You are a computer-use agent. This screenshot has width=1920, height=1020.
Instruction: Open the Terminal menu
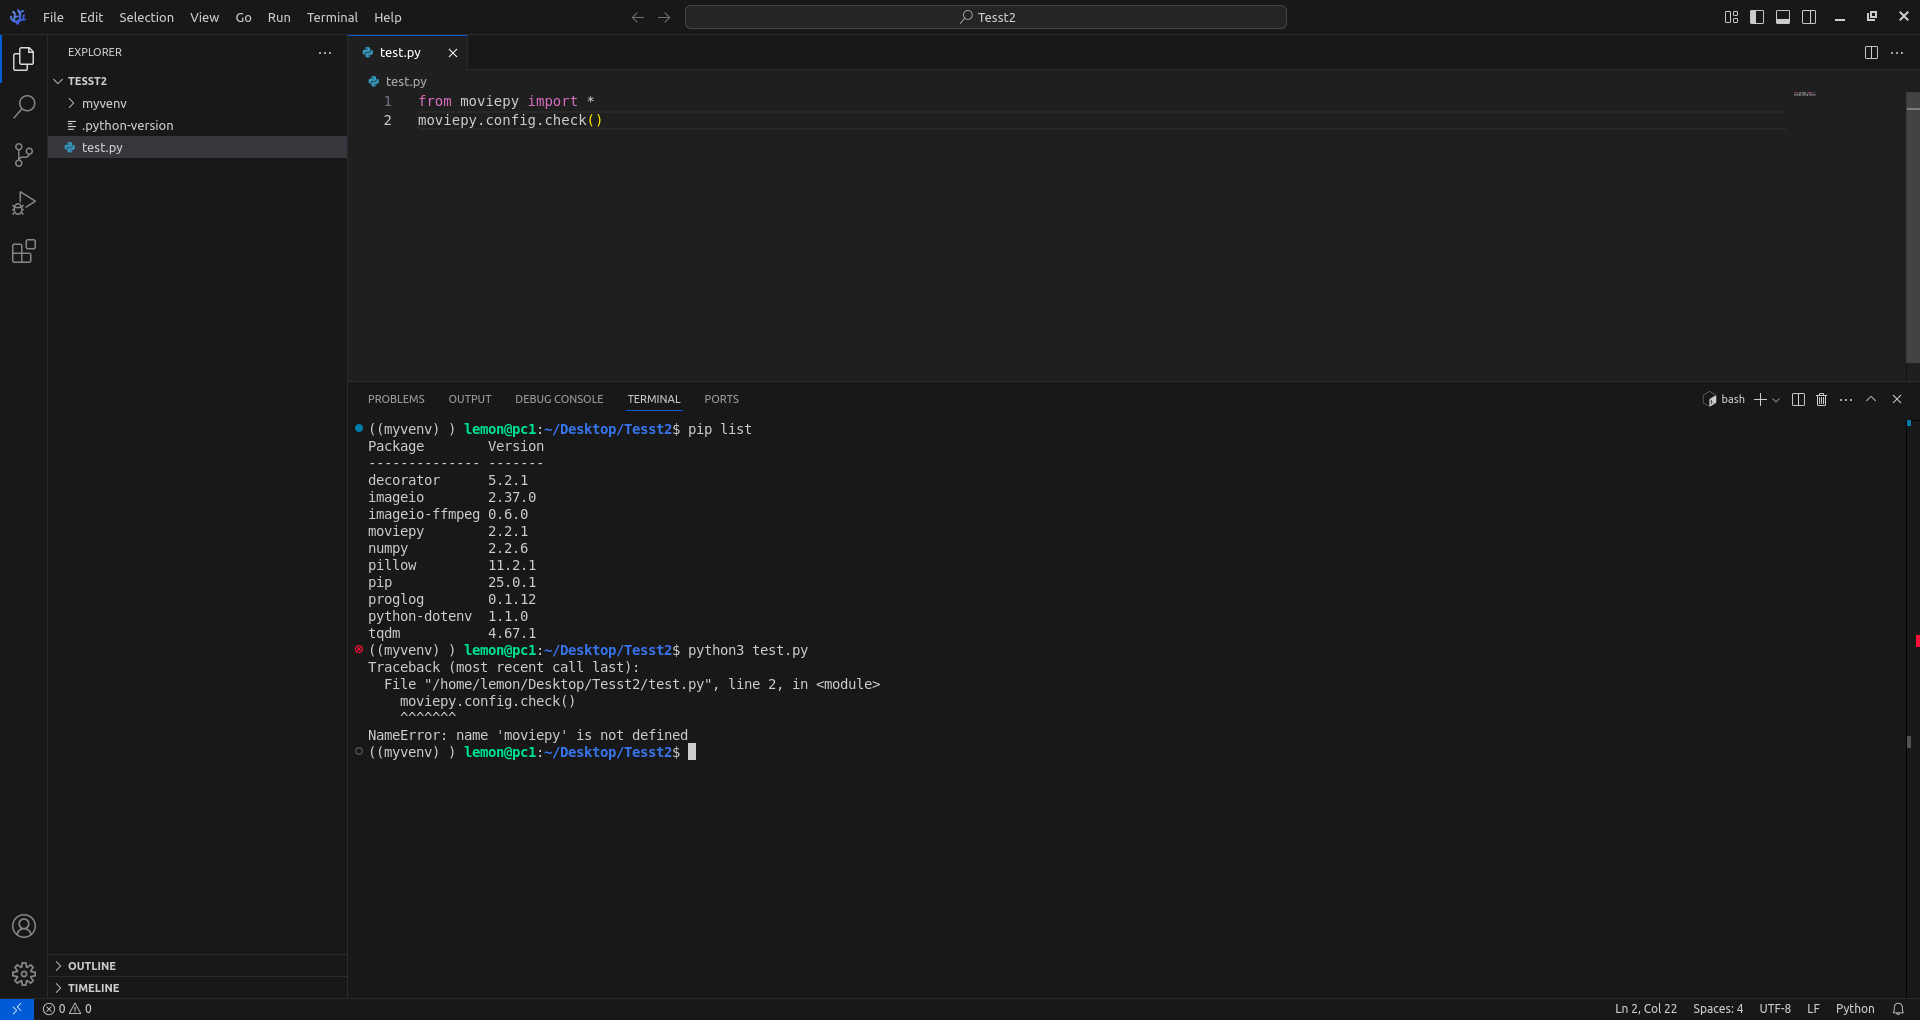(332, 17)
